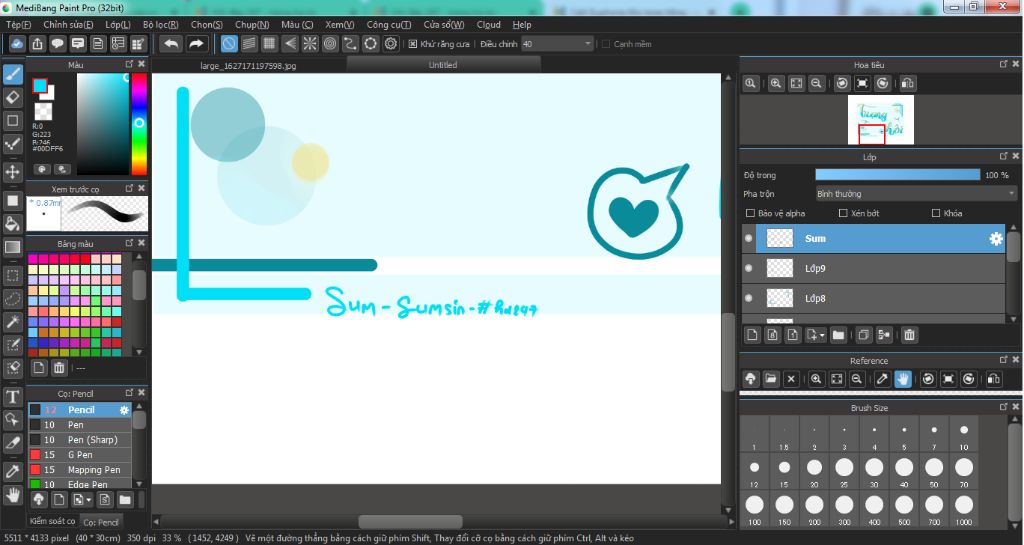This screenshot has width=1024, height=545.
Task: Open the Chỉnh sửa(E) menu
Action: (x=68, y=25)
